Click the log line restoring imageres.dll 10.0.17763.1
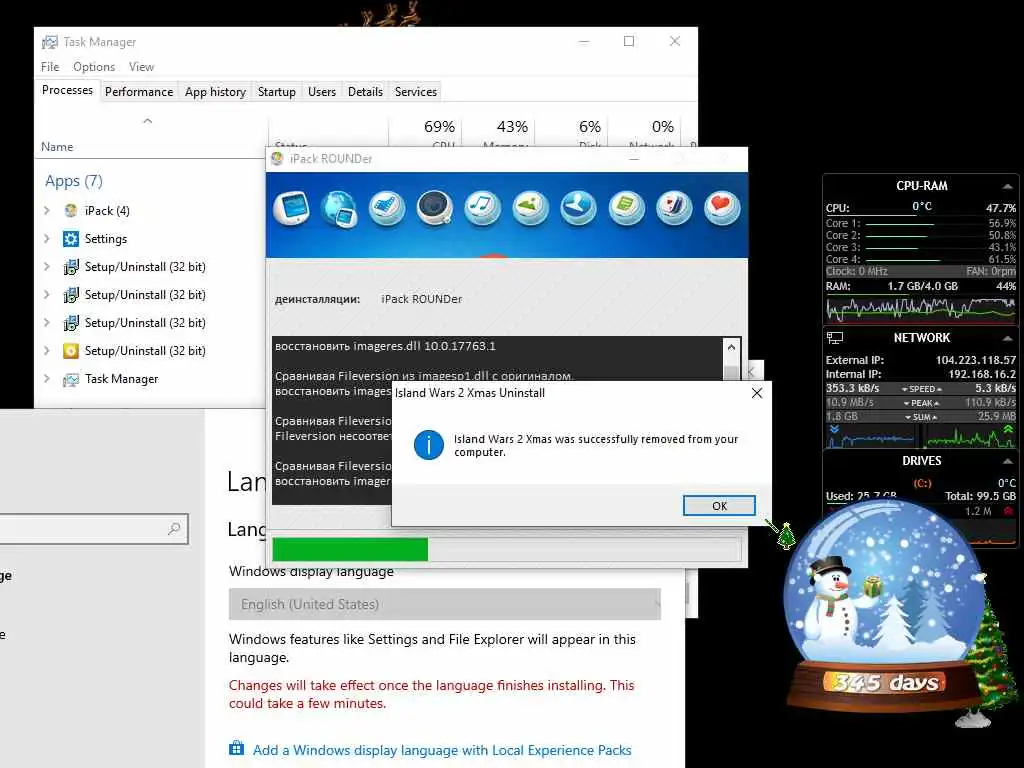Screen dimensions: 1024x768 coord(385,346)
